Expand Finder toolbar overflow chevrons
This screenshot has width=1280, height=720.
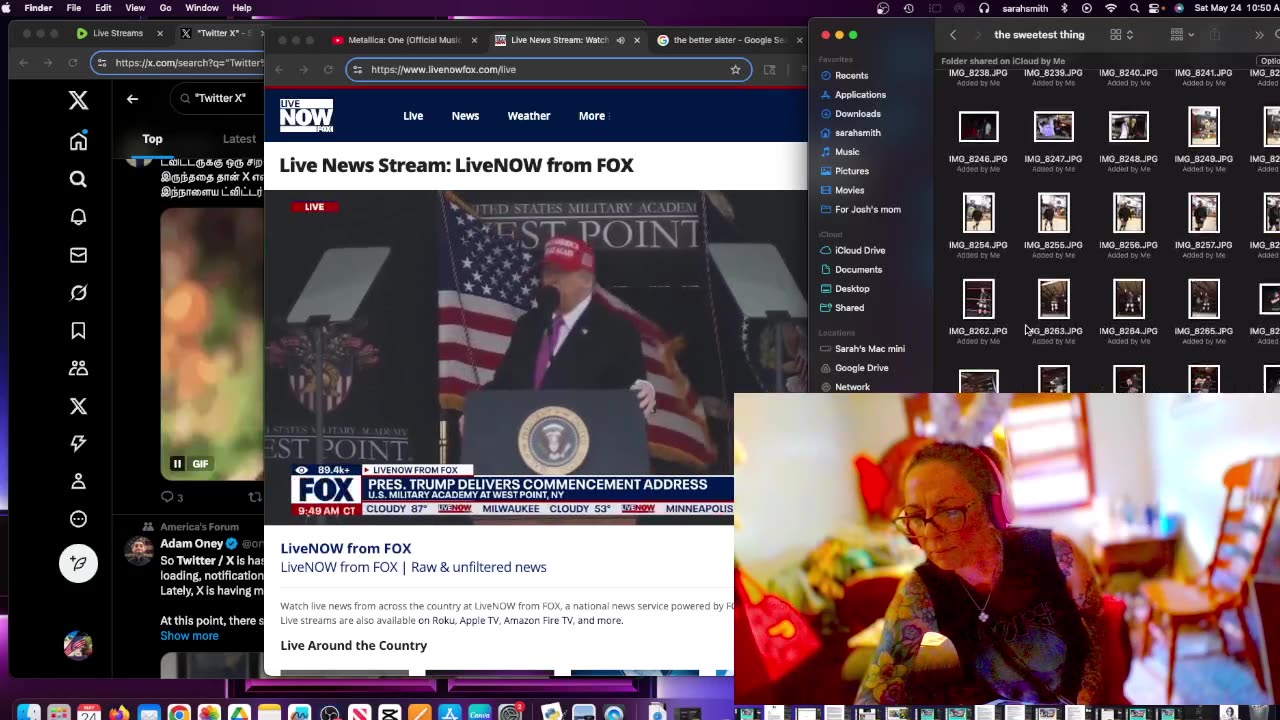pyautogui.click(x=1259, y=35)
